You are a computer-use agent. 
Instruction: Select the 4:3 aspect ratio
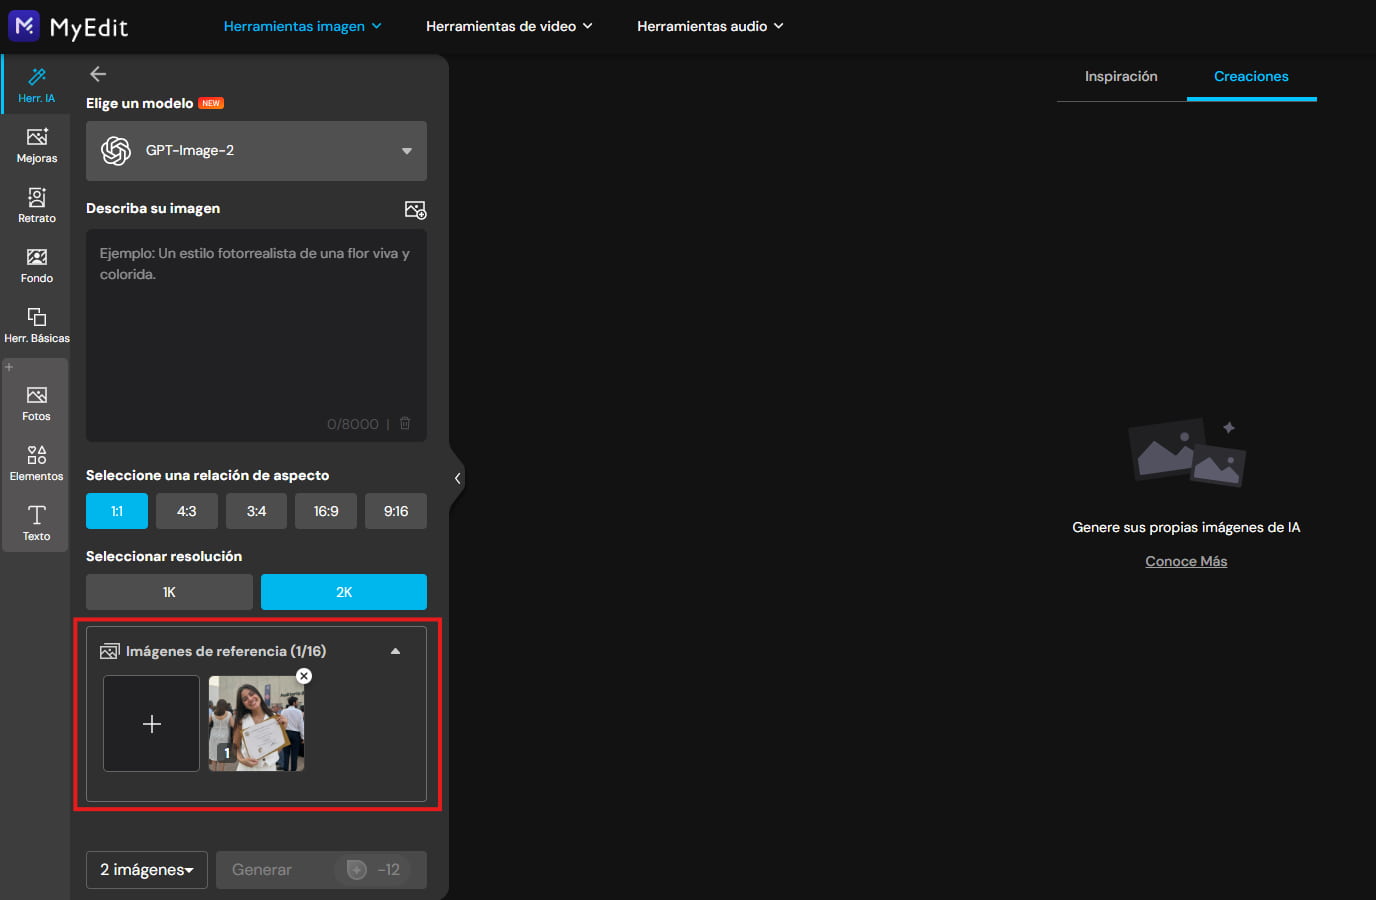[x=187, y=511]
